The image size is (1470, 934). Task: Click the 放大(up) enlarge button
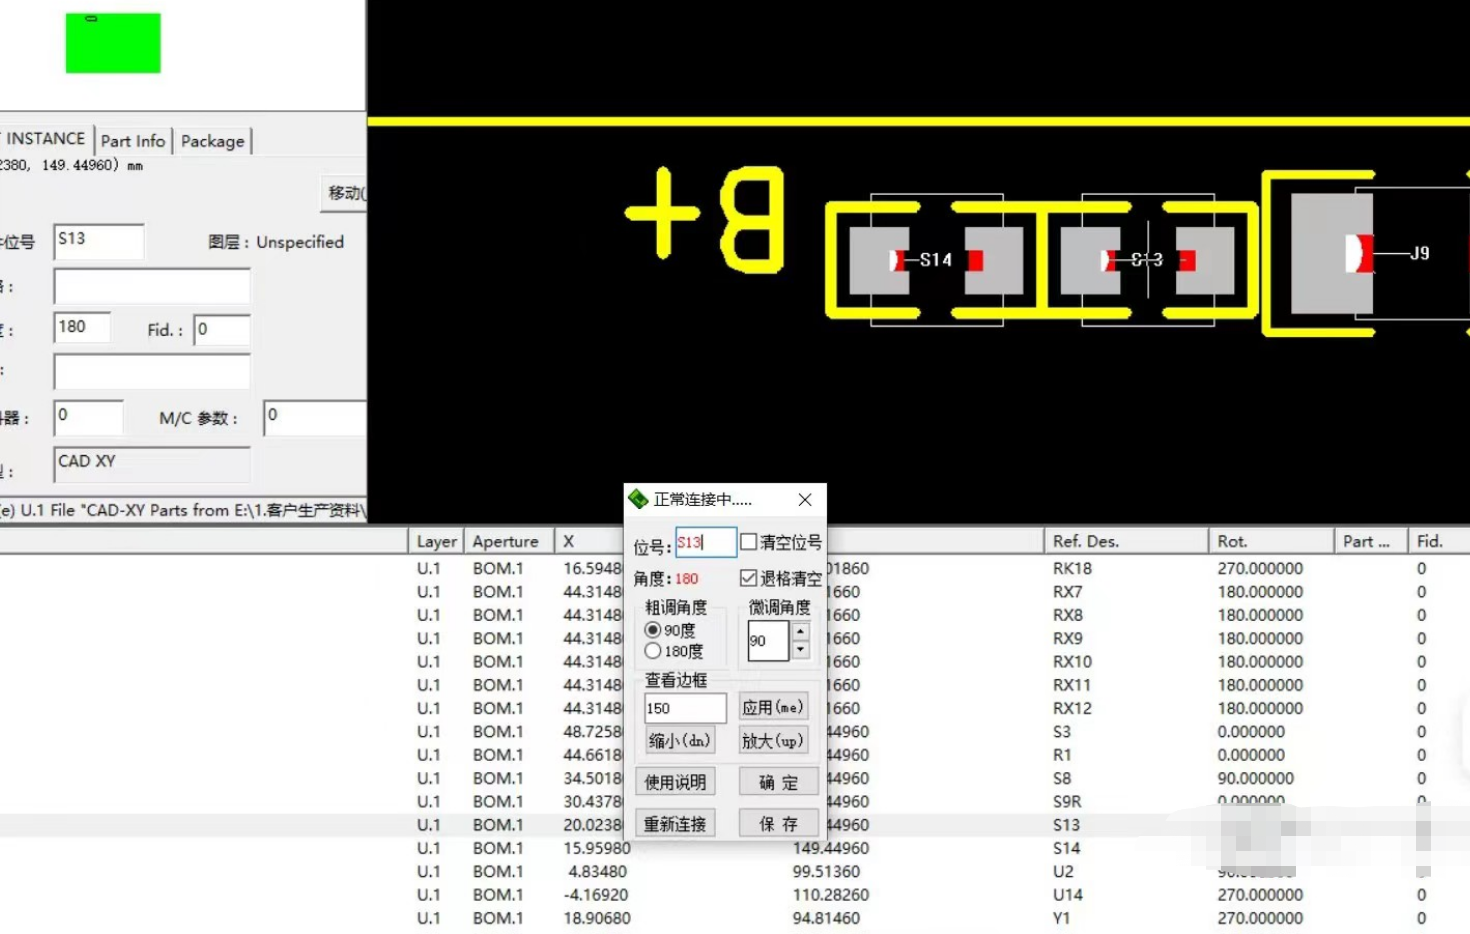(x=773, y=740)
